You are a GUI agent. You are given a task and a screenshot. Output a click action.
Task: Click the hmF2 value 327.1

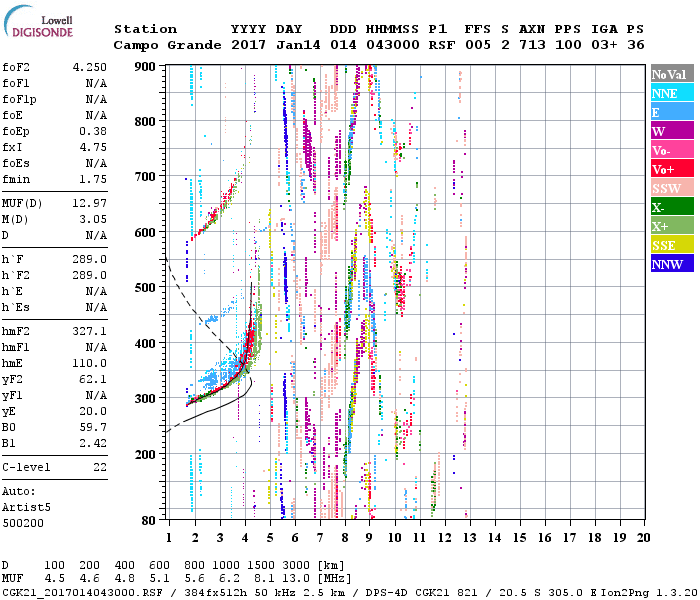point(89,330)
